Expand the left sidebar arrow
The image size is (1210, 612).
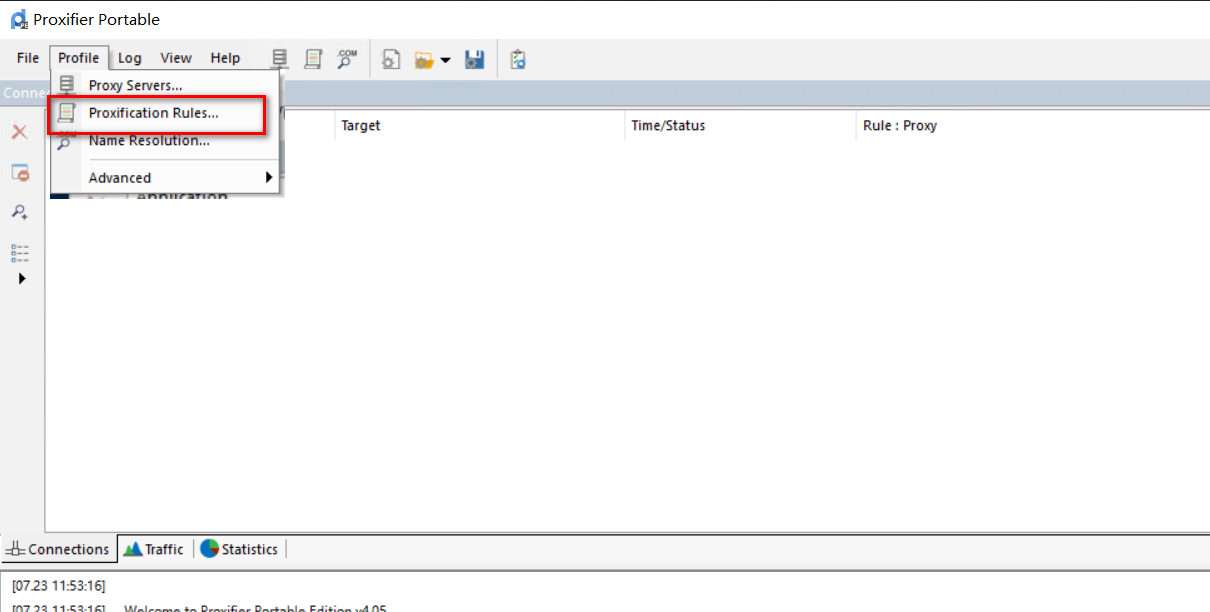click(x=21, y=279)
